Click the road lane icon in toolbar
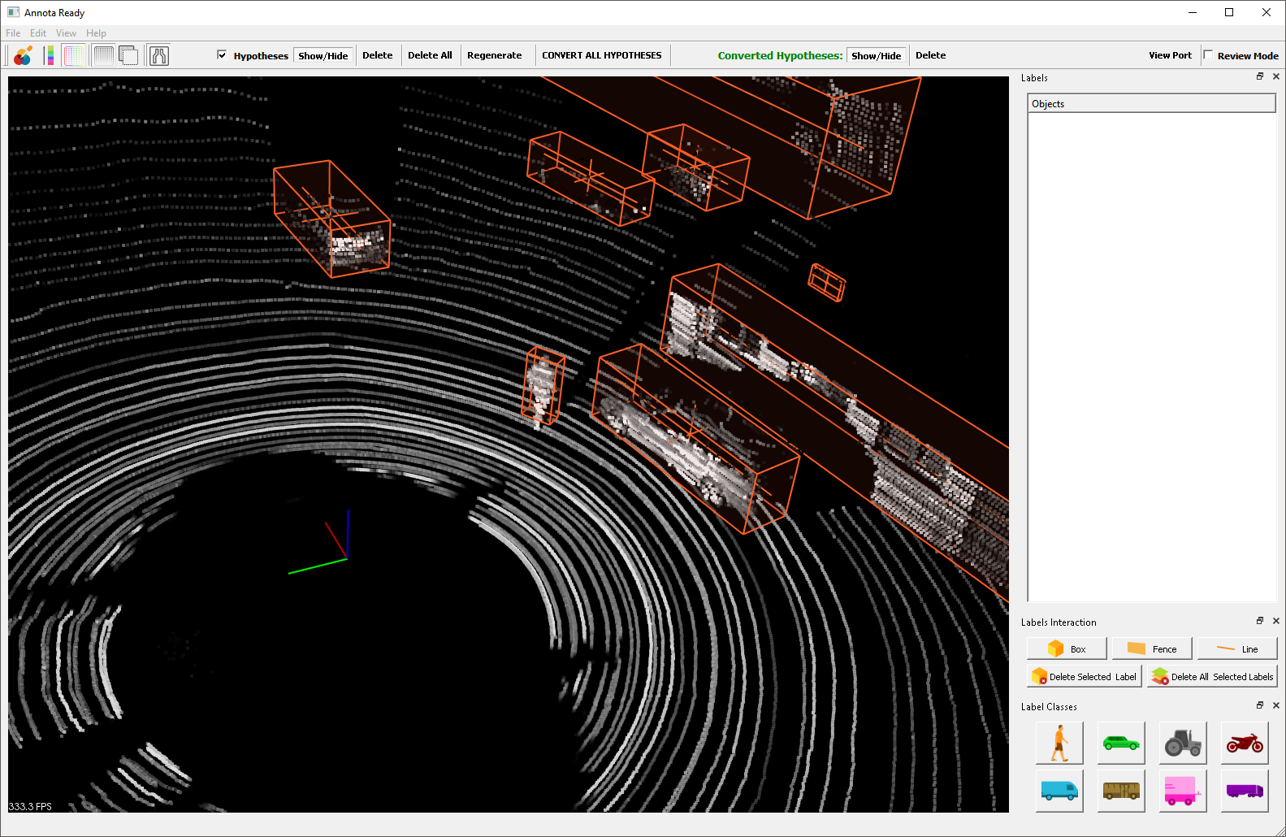This screenshot has width=1286, height=837. click(x=159, y=56)
